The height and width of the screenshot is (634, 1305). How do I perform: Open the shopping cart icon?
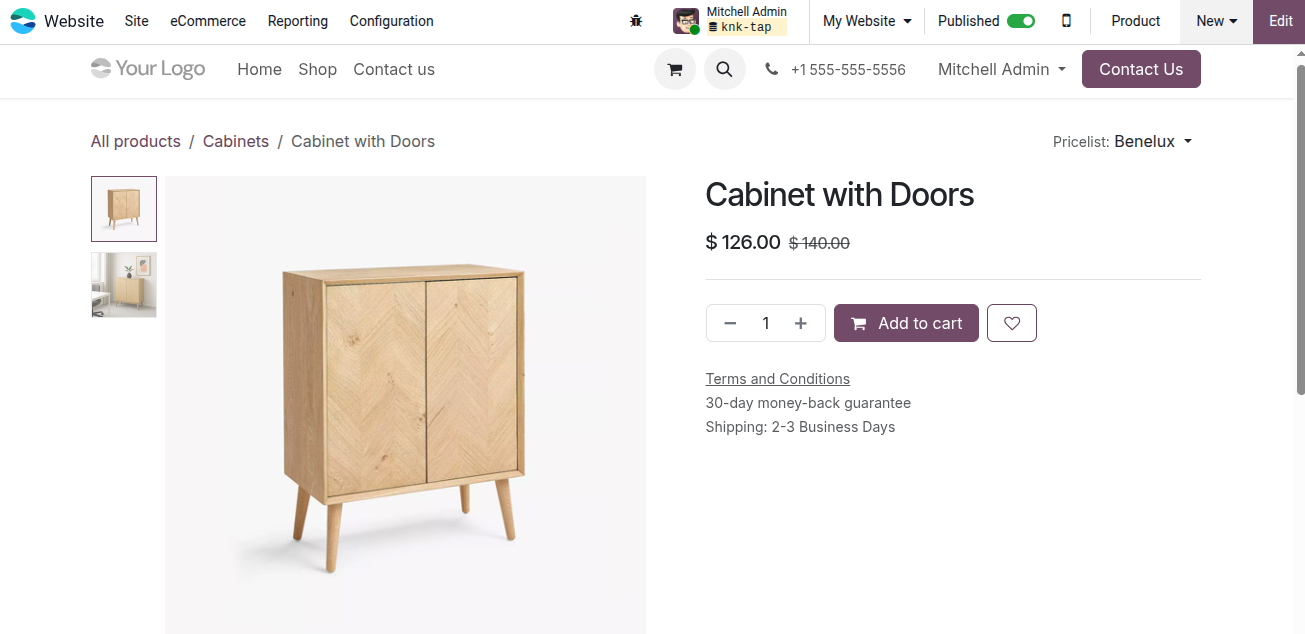675,70
